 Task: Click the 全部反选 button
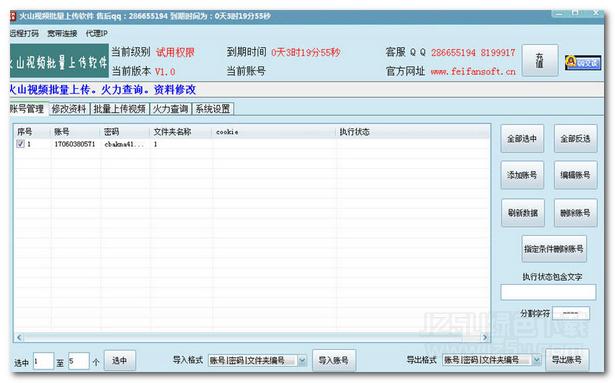575,139
